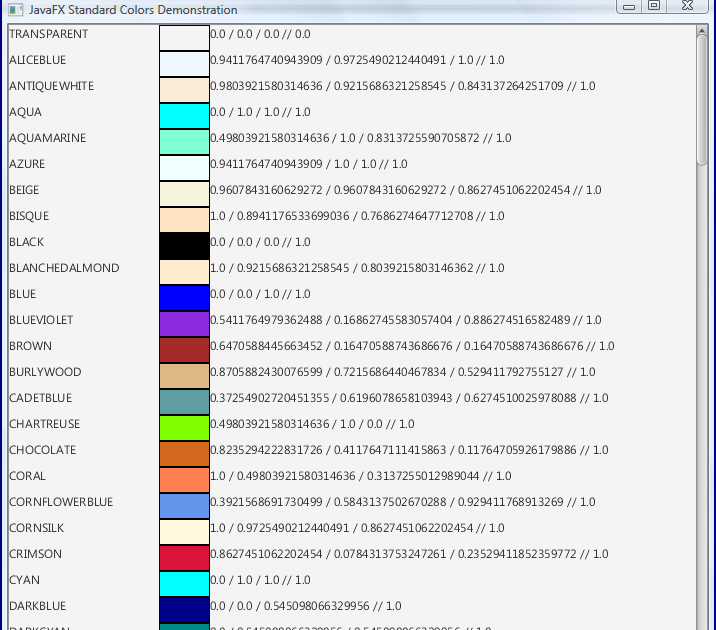Select the BISQUE label text
Viewport: 716px width, 630px height.
[29, 216]
